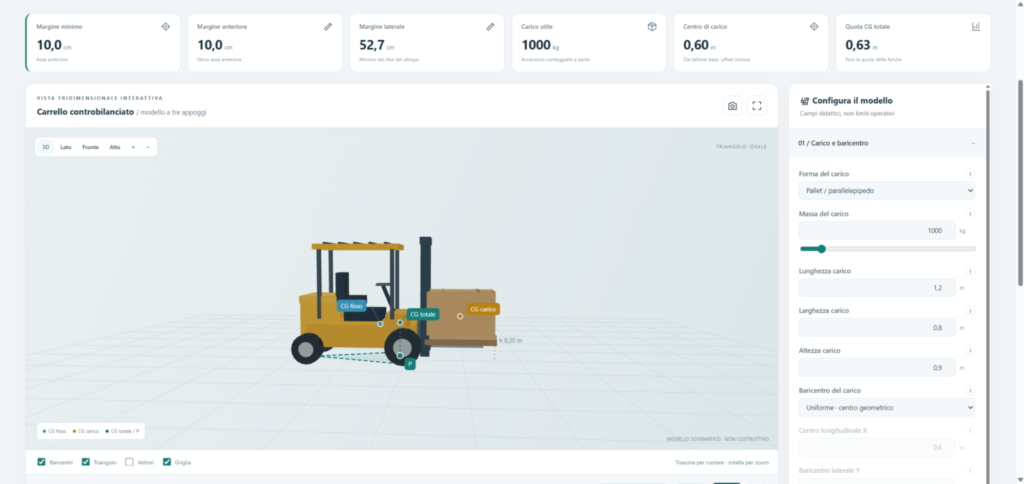The height and width of the screenshot is (484, 1024).
Task: Open info for Baricentro laterale Y
Action: coord(970,470)
